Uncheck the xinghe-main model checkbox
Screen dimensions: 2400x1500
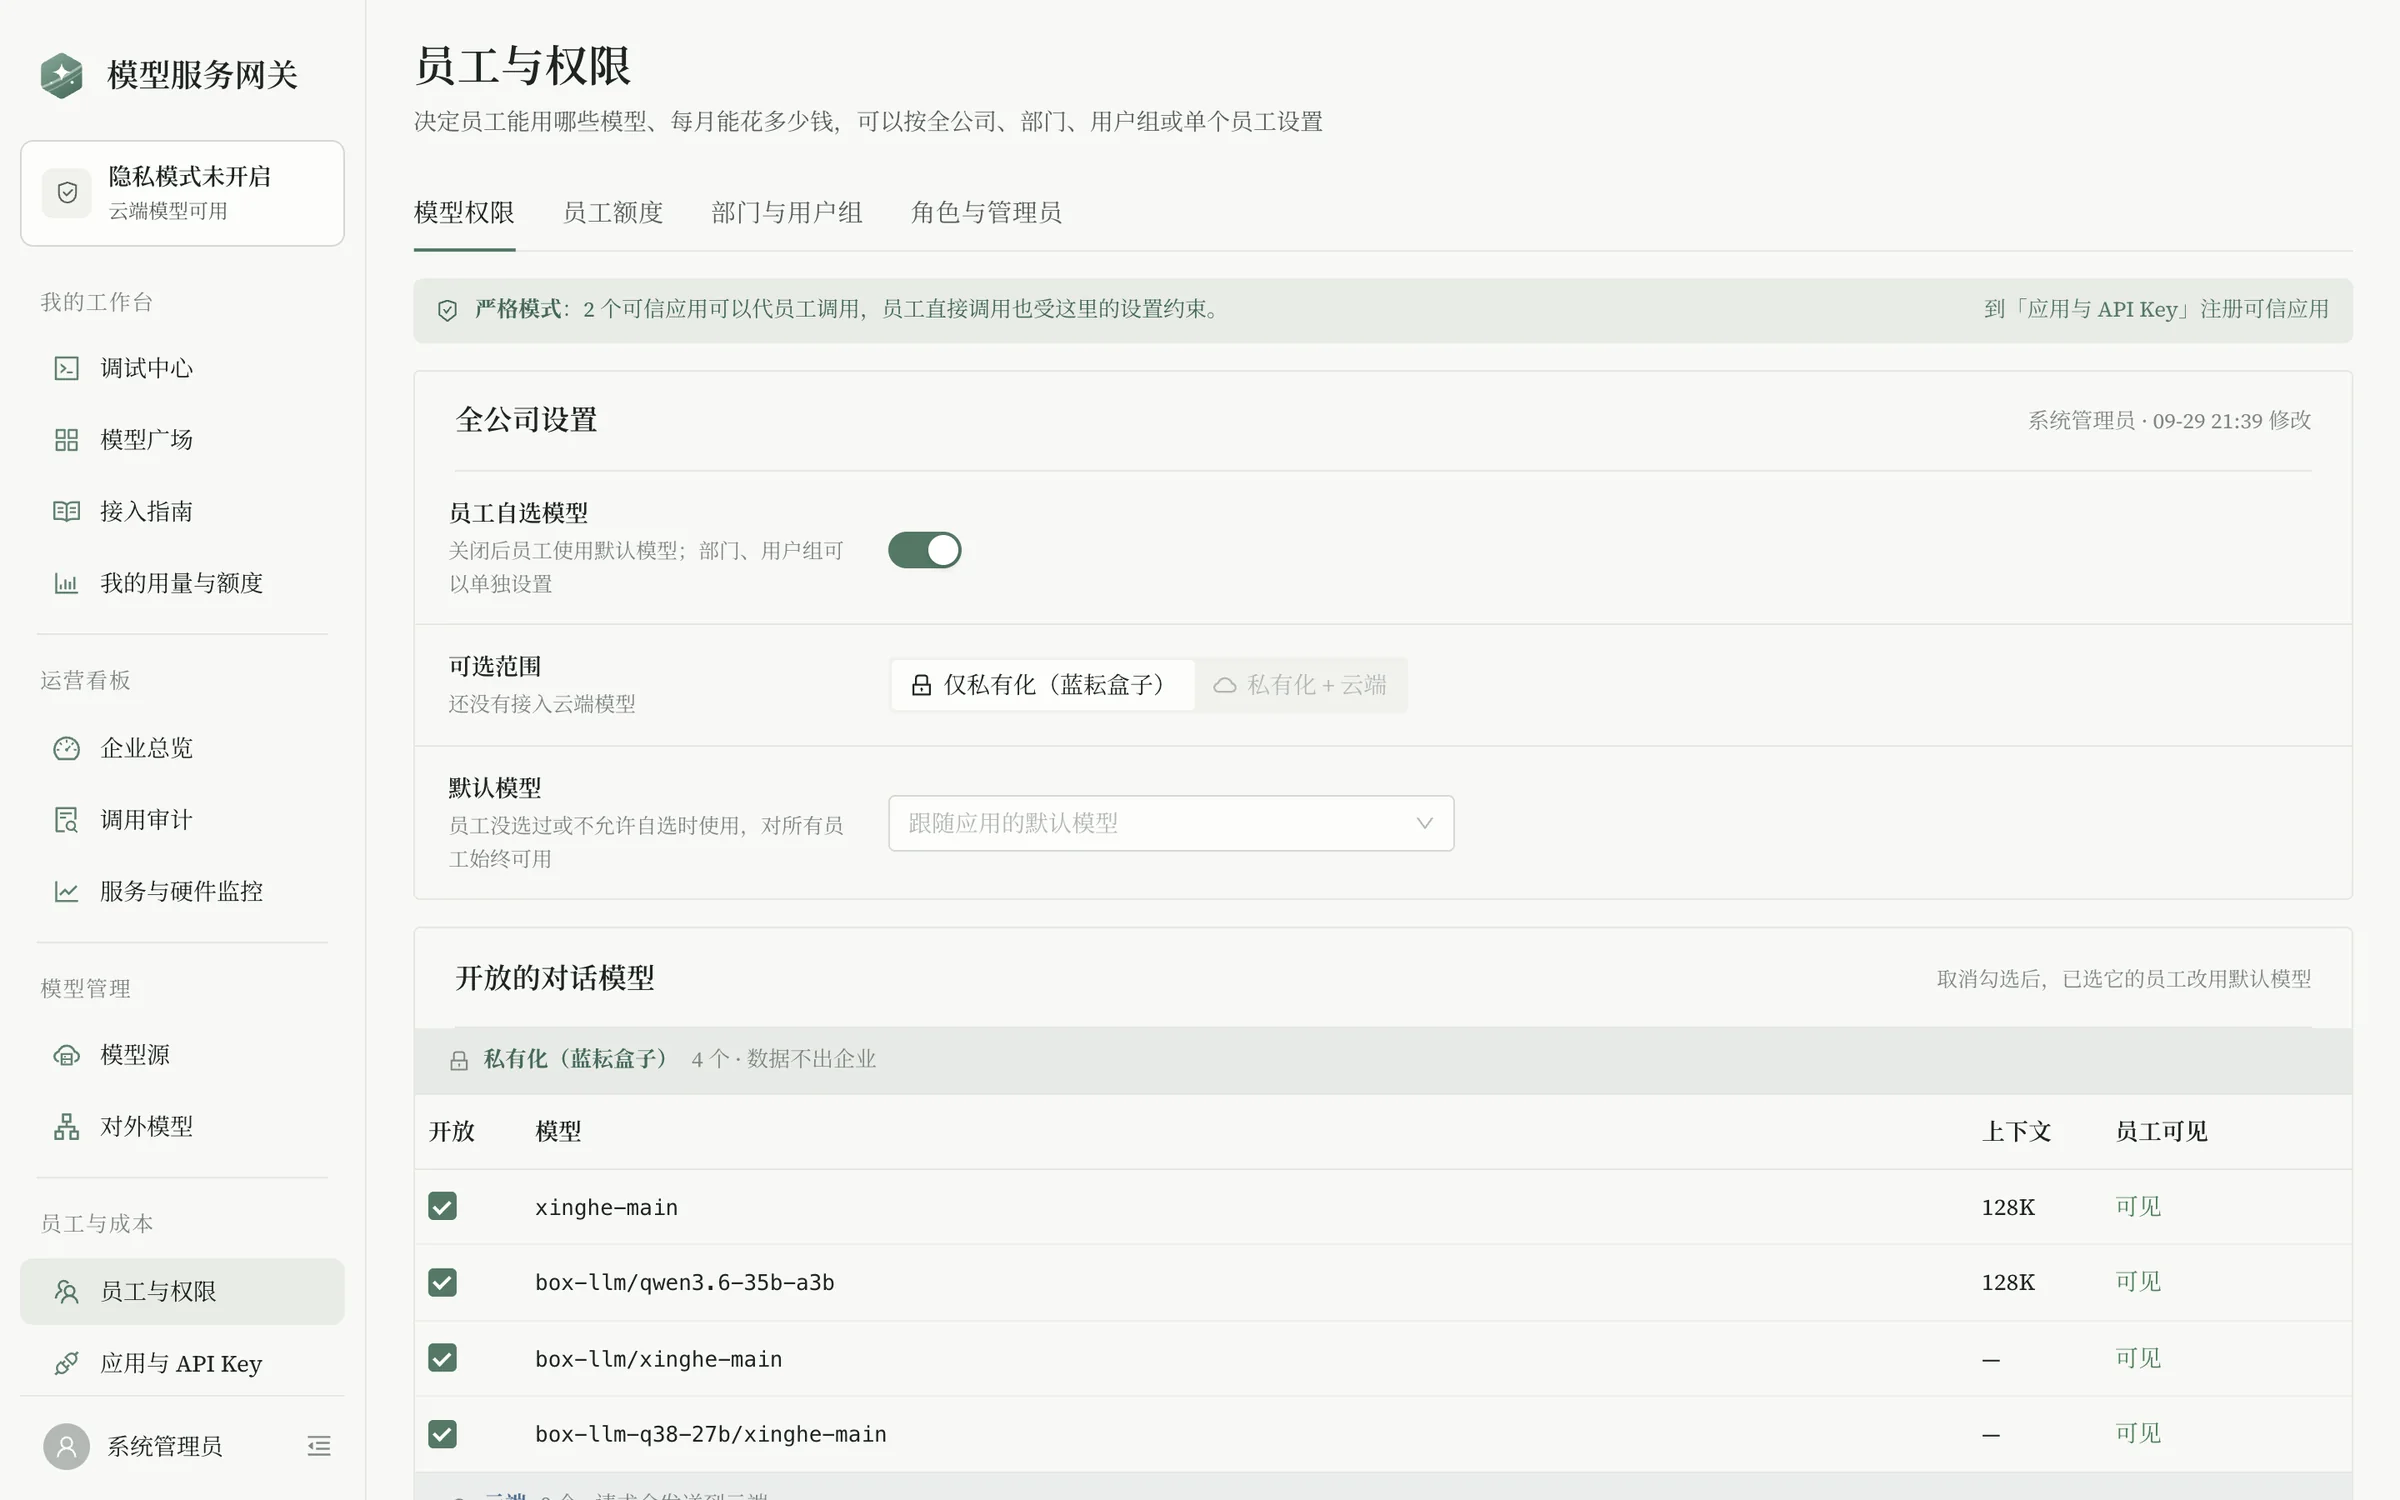click(442, 1206)
